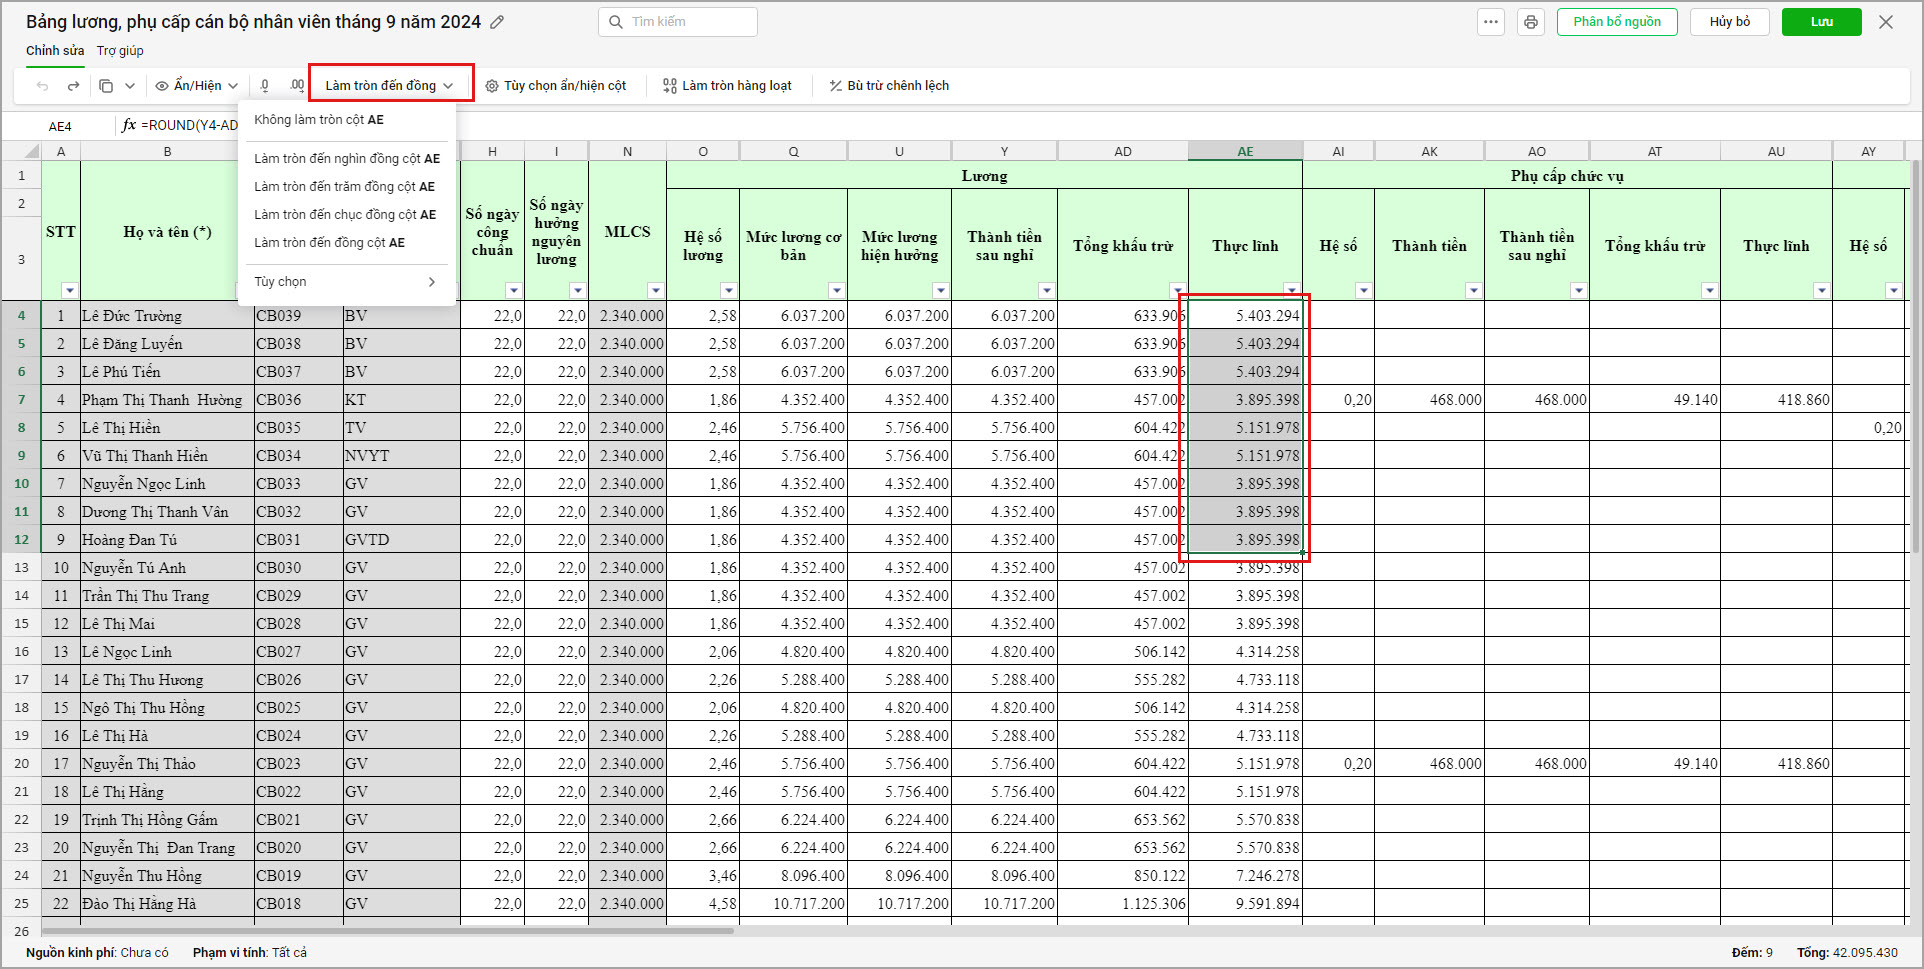Click the pencil icon to edit the title

[x=497, y=22]
